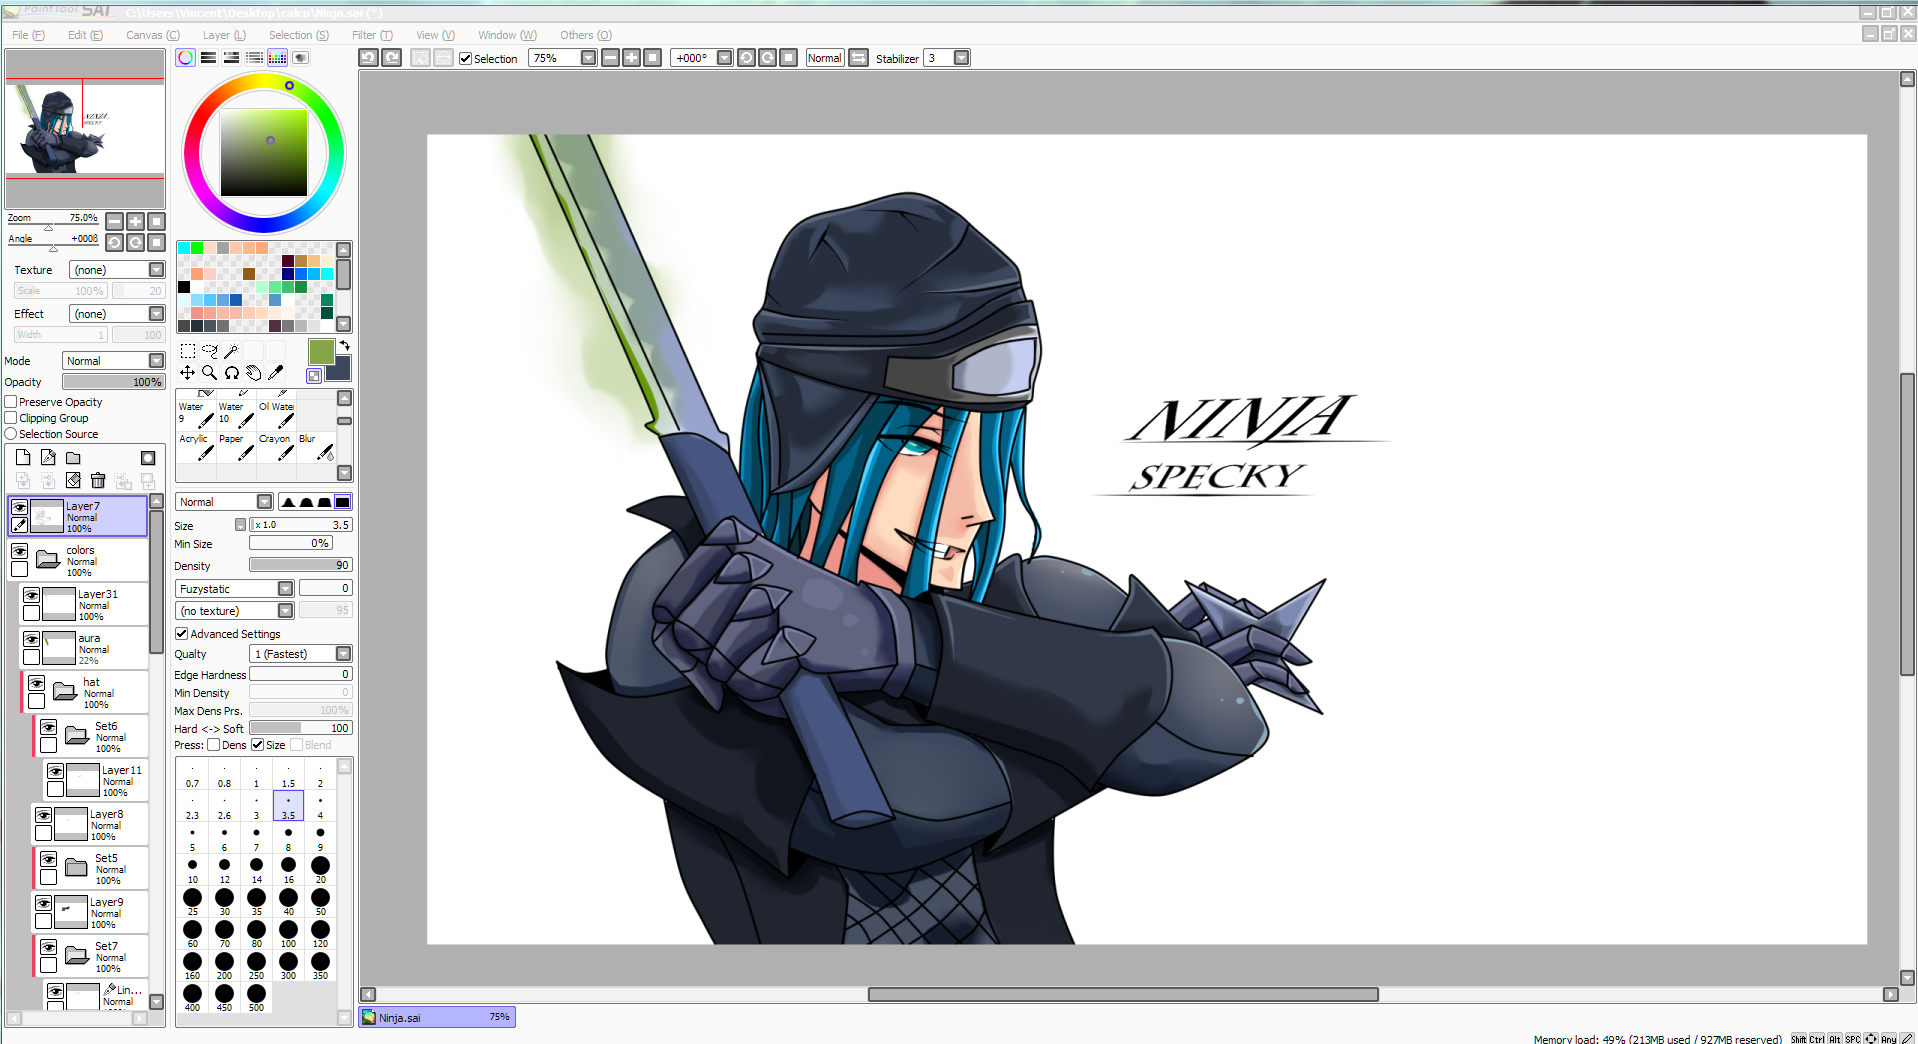The height and width of the screenshot is (1044, 1918).
Task: Select the Zoom magnifier tool
Action: click(x=209, y=372)
